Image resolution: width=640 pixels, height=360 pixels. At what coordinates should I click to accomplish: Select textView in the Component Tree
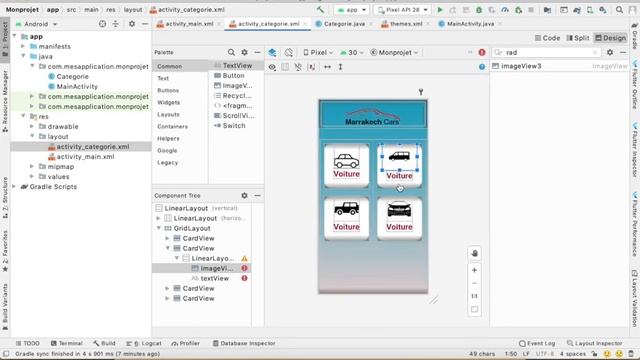(x=215, y=278)
